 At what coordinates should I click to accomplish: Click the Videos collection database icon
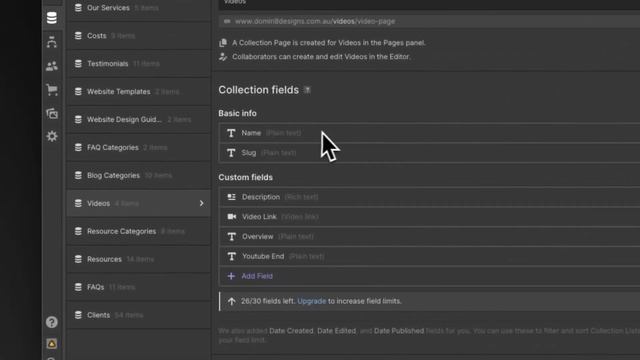78,203
